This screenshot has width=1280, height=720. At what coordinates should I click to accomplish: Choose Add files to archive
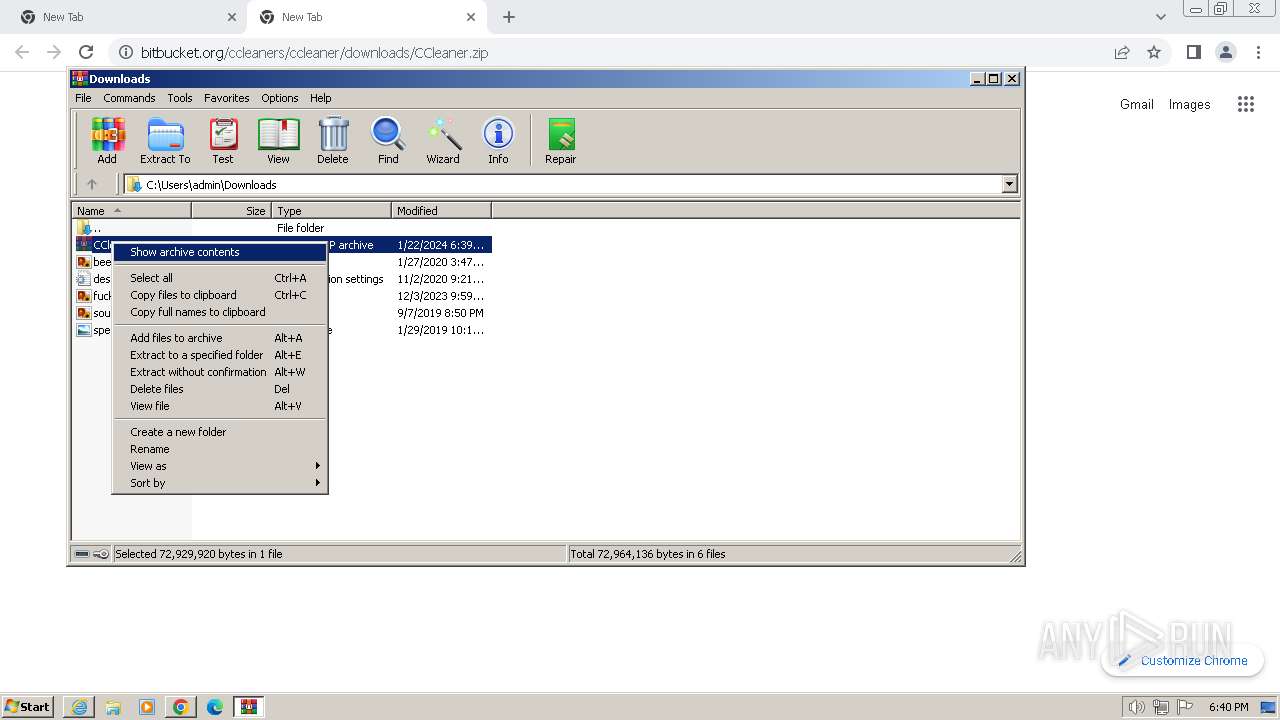(x=220, y=338)
